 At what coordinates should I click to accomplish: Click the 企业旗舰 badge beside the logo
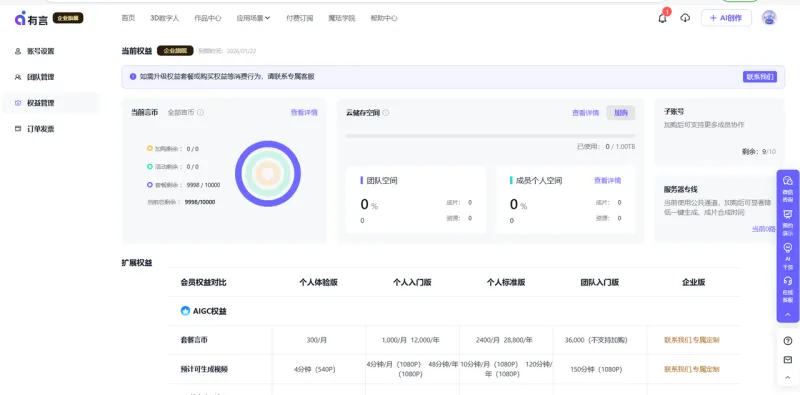[68, 18]
